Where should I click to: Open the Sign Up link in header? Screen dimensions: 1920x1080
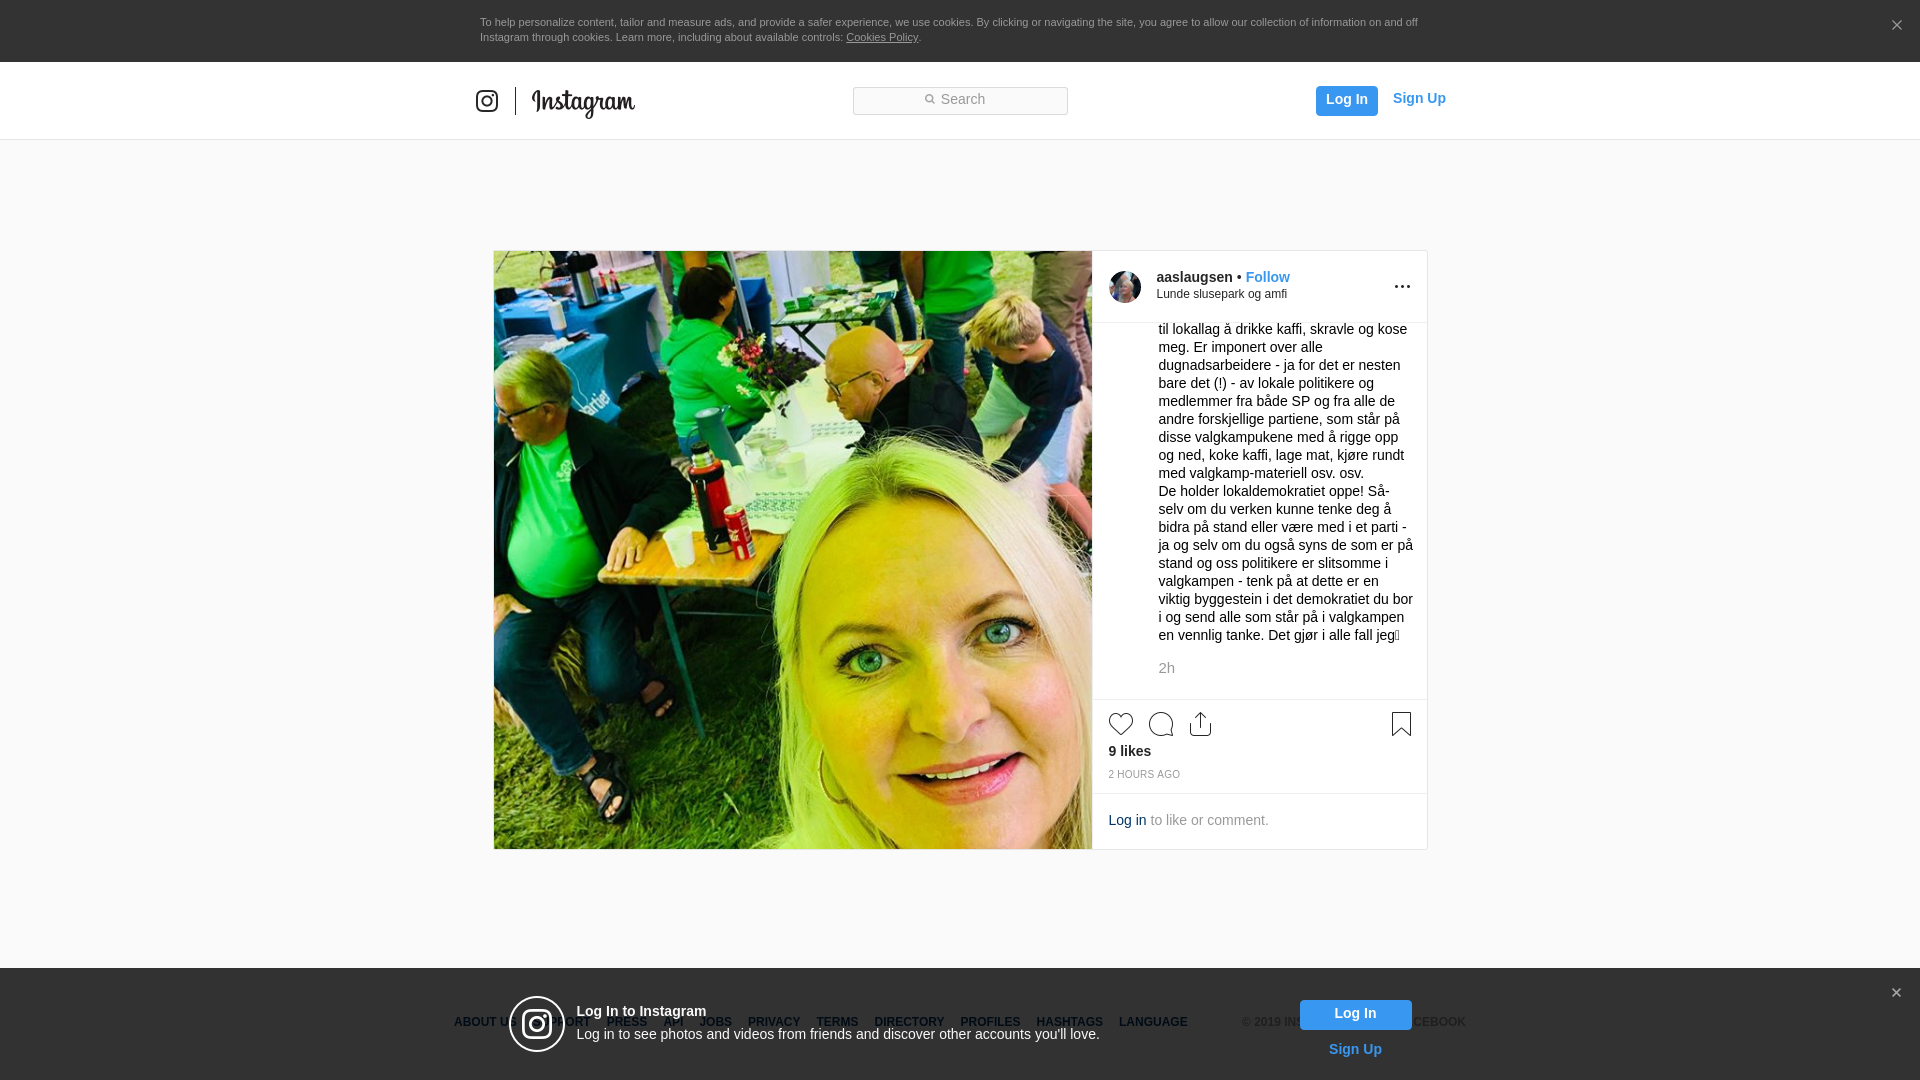click(1419, 98)
